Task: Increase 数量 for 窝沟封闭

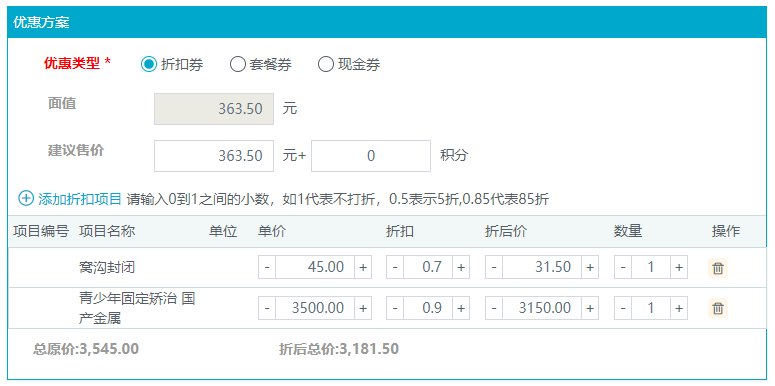Action: [679, 267]
